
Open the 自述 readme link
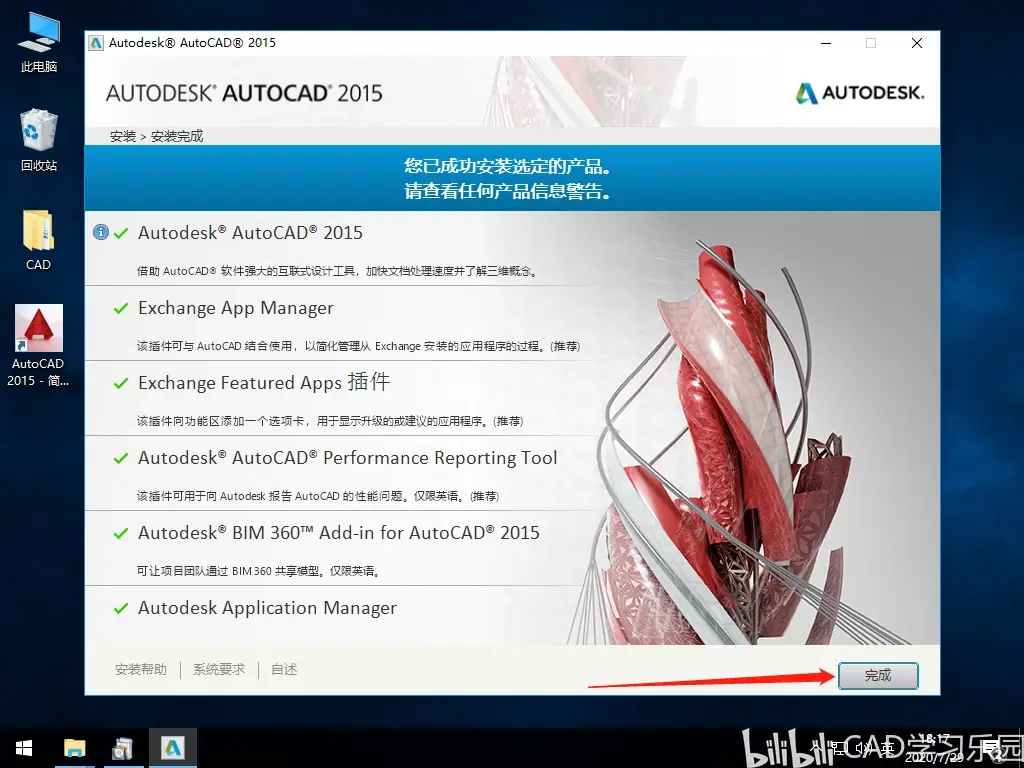[x=284, y=669]
